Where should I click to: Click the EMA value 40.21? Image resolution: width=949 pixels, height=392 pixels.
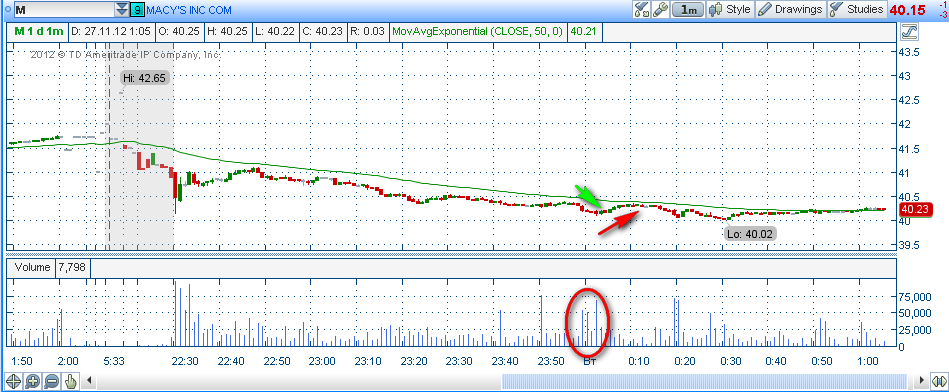[582, 31]
